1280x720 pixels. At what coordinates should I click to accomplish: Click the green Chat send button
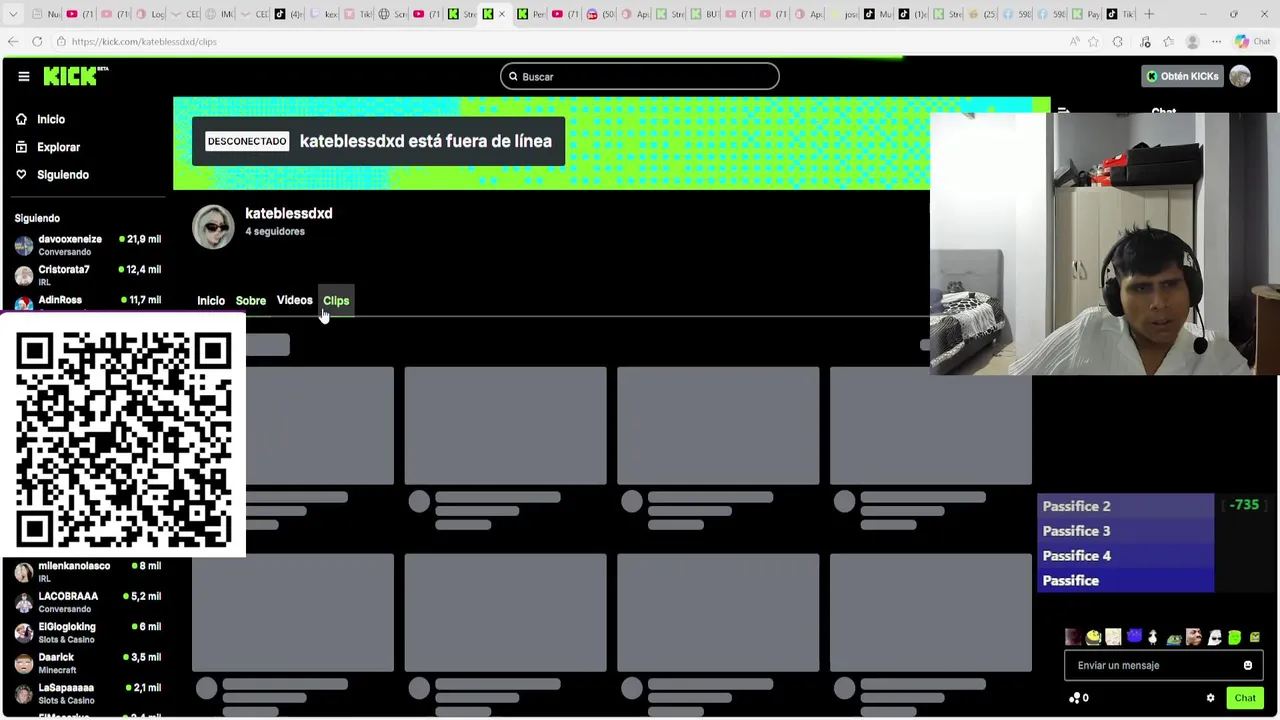1245,698
